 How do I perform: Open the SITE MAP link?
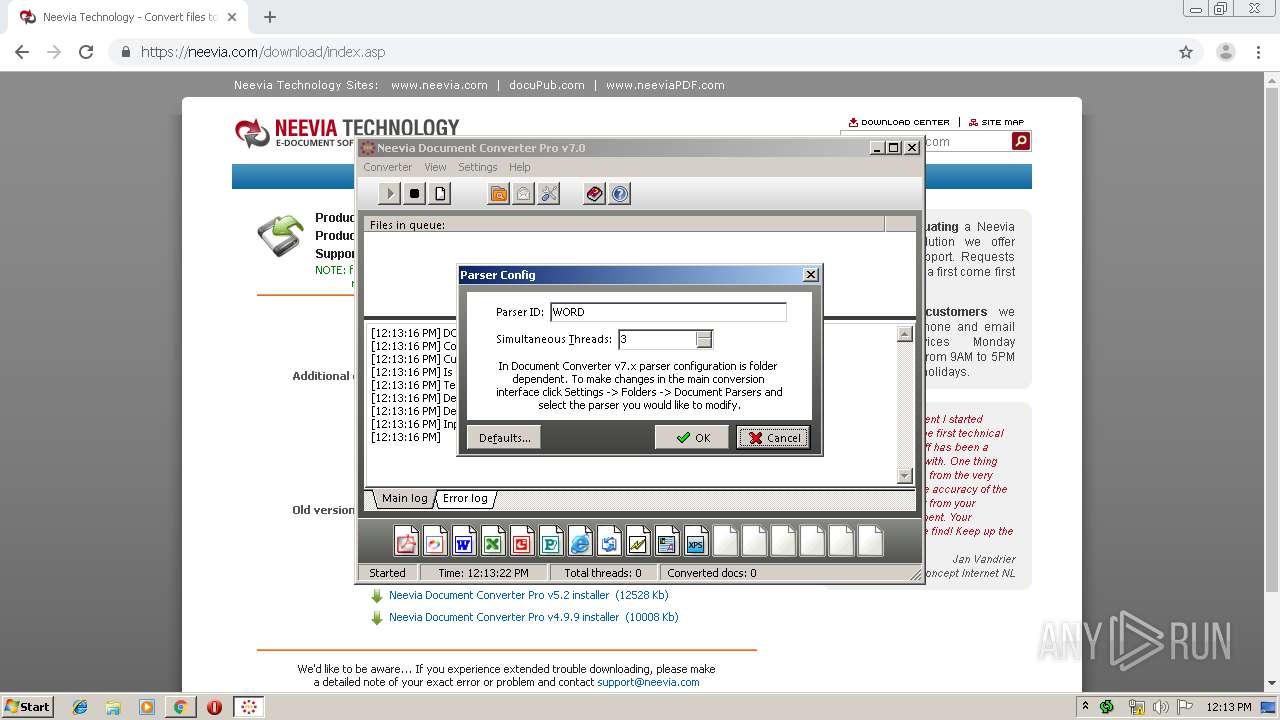tap(996, 122)
